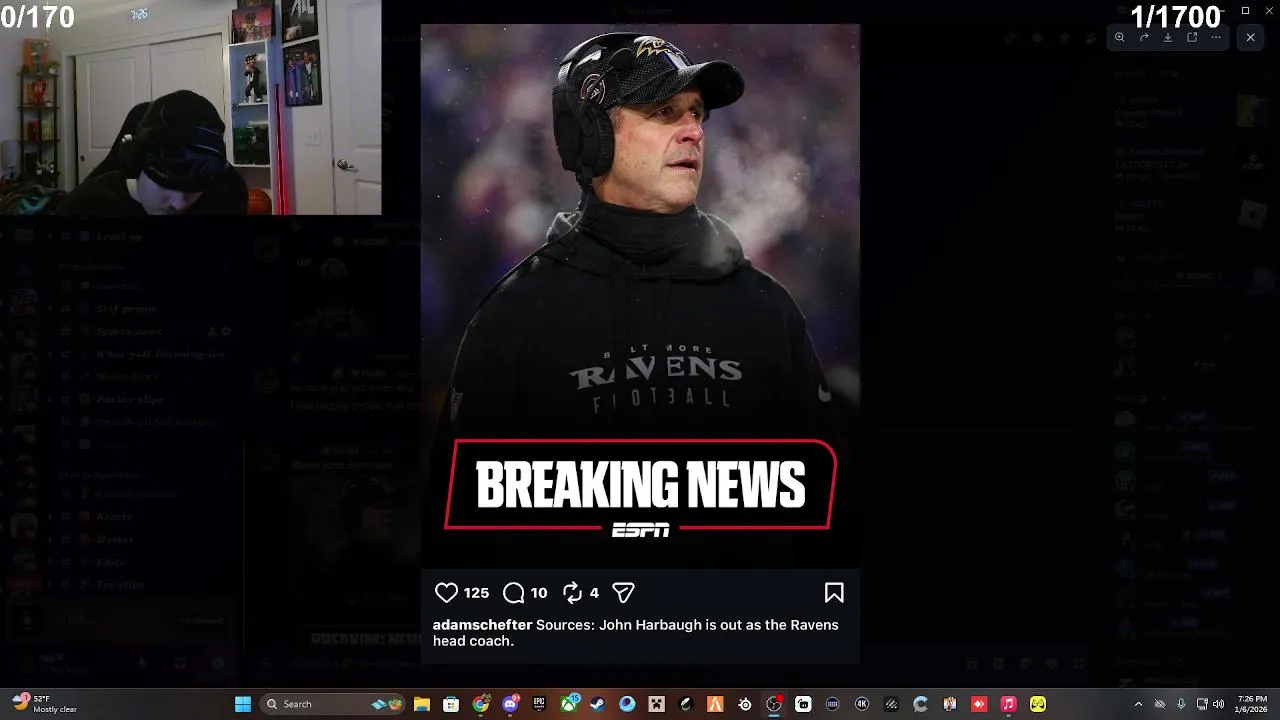This screenshot has width=1280, height=720.
Task: Open the image in browser icon
Action: point(1192,37)
